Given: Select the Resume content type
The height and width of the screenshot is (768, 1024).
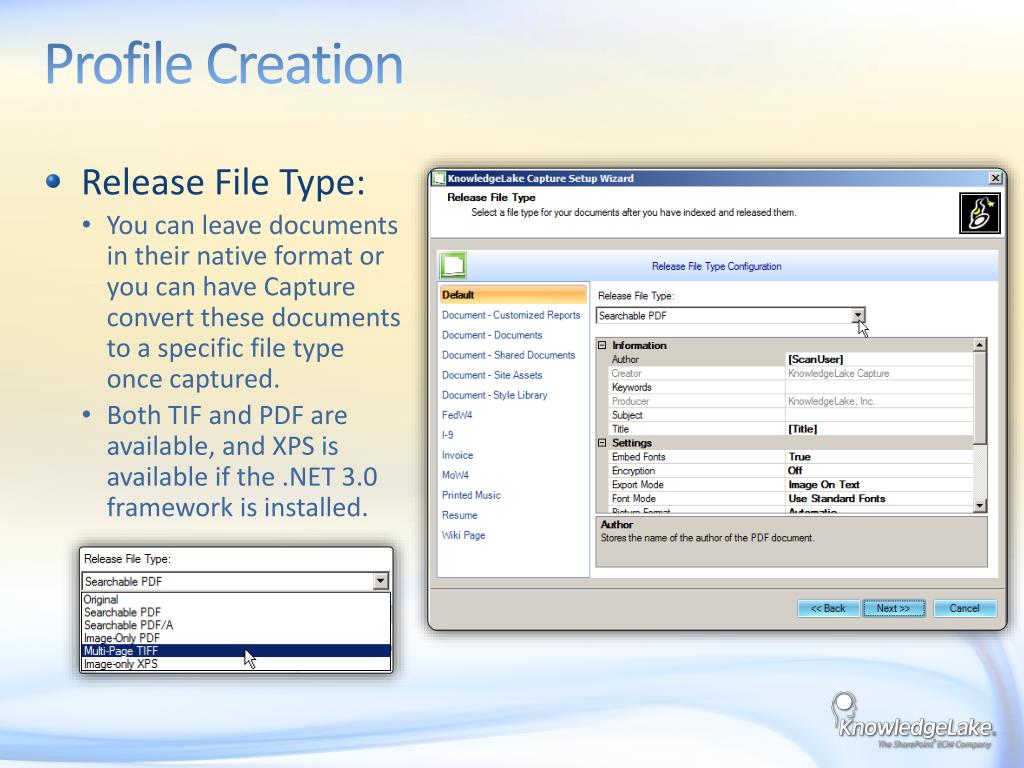Looking at the screenshot, I should click(x=459, y=515).
